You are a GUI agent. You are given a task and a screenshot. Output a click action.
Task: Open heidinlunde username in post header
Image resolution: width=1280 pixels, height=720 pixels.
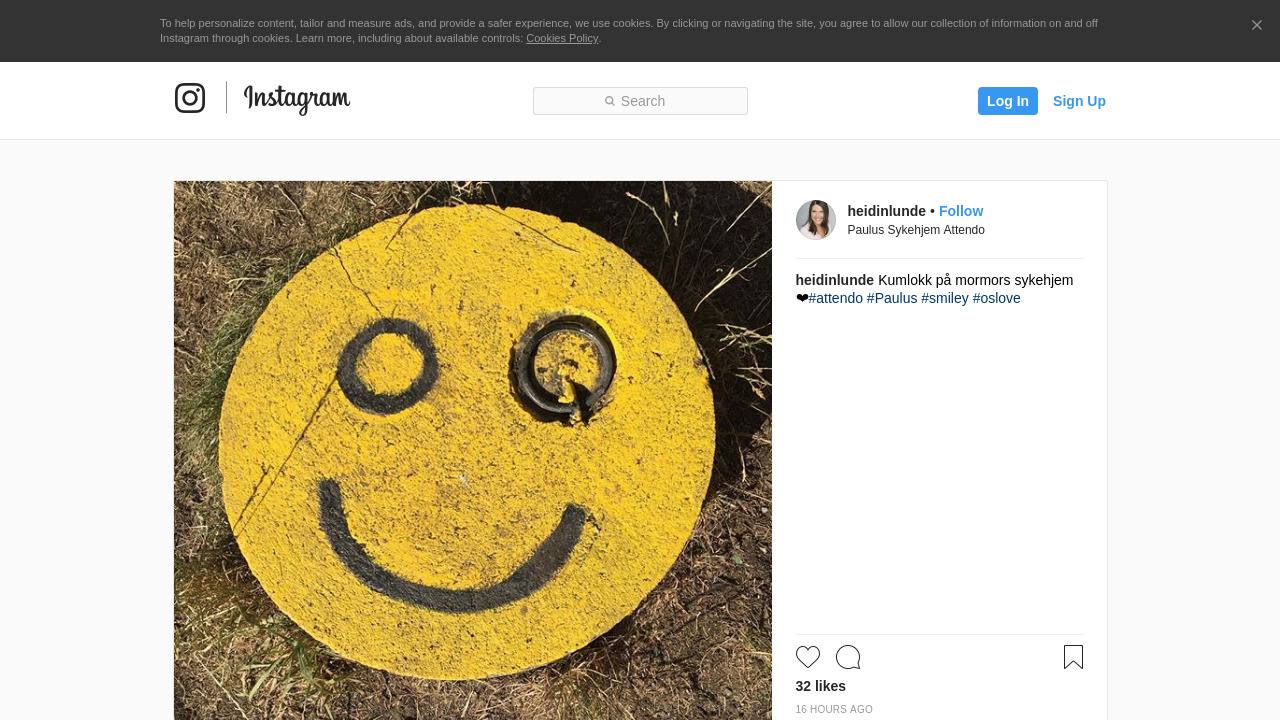(886, 211)
